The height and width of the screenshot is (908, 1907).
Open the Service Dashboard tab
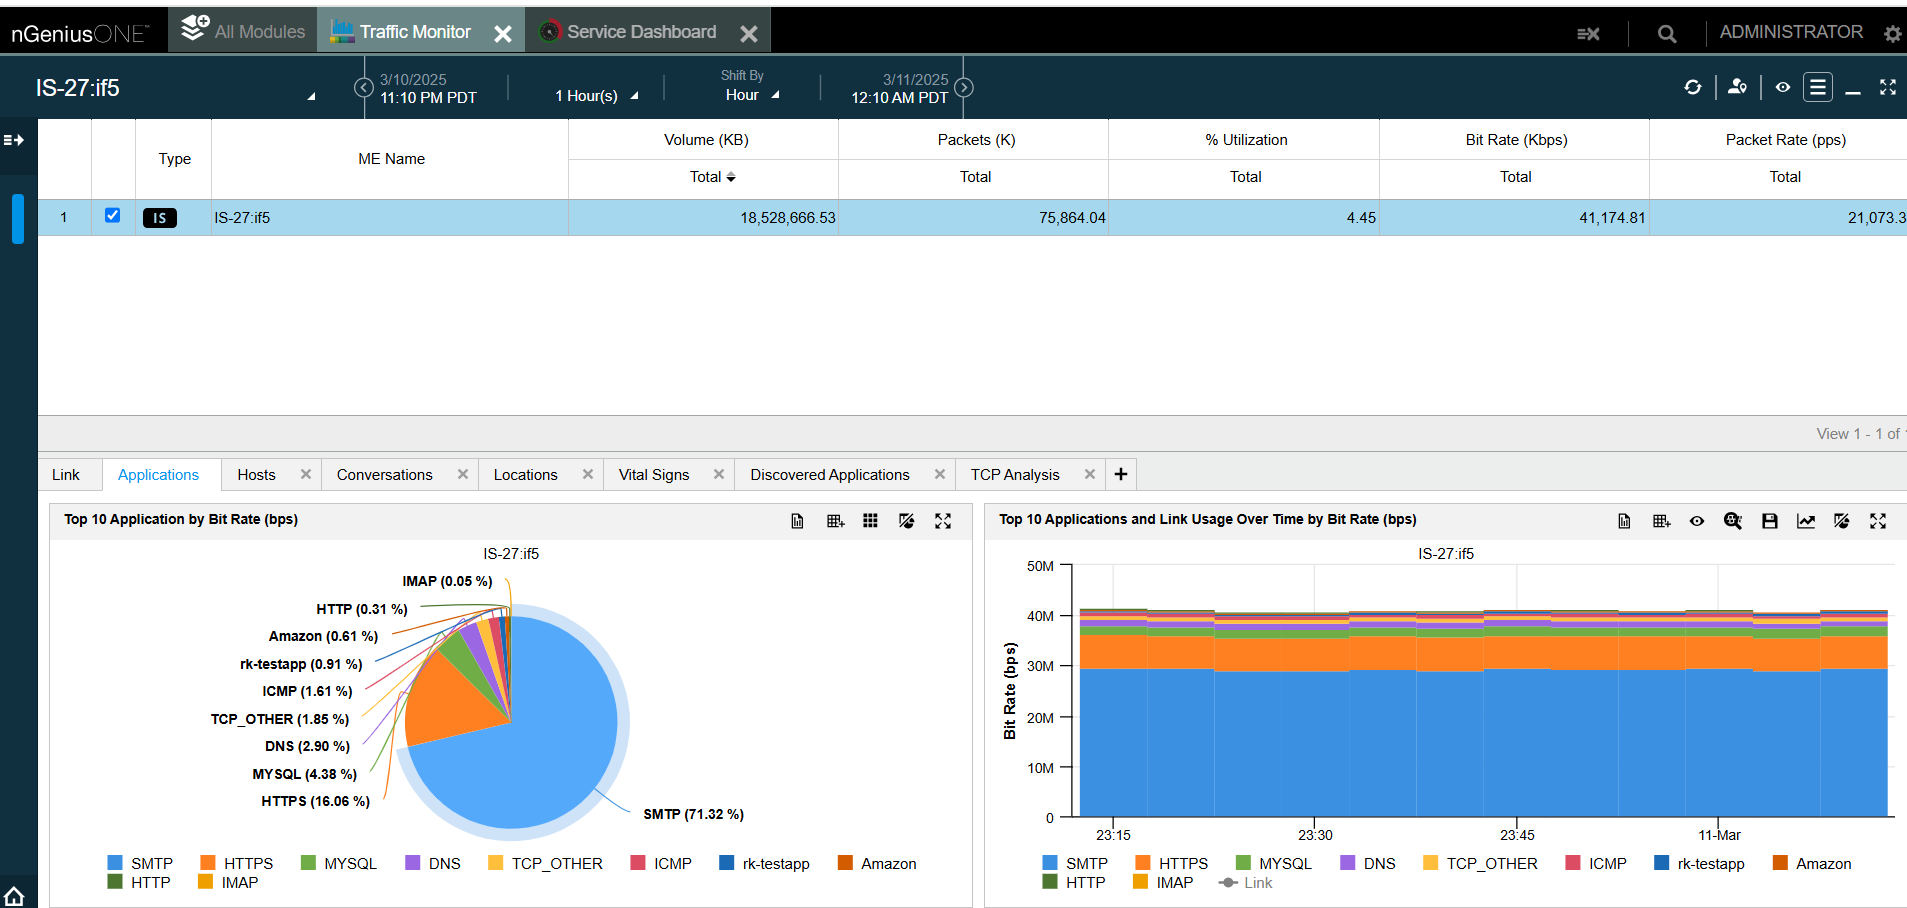pos(640,32)
